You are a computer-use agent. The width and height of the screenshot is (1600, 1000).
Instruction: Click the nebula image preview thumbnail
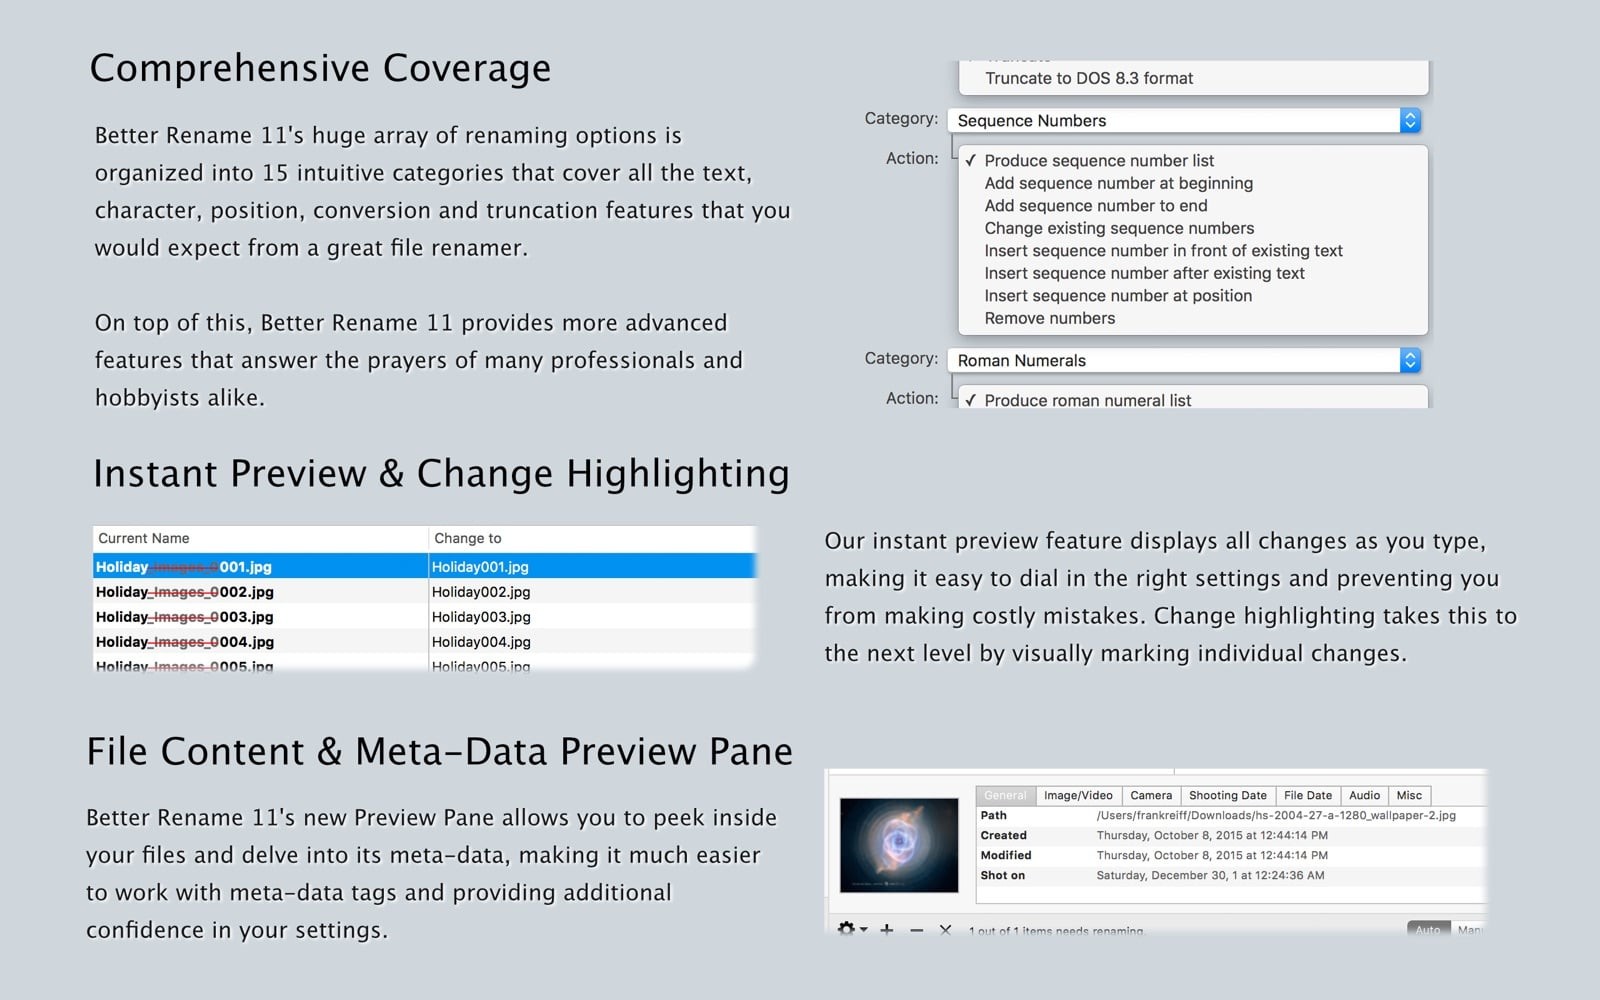coord(898,849)
